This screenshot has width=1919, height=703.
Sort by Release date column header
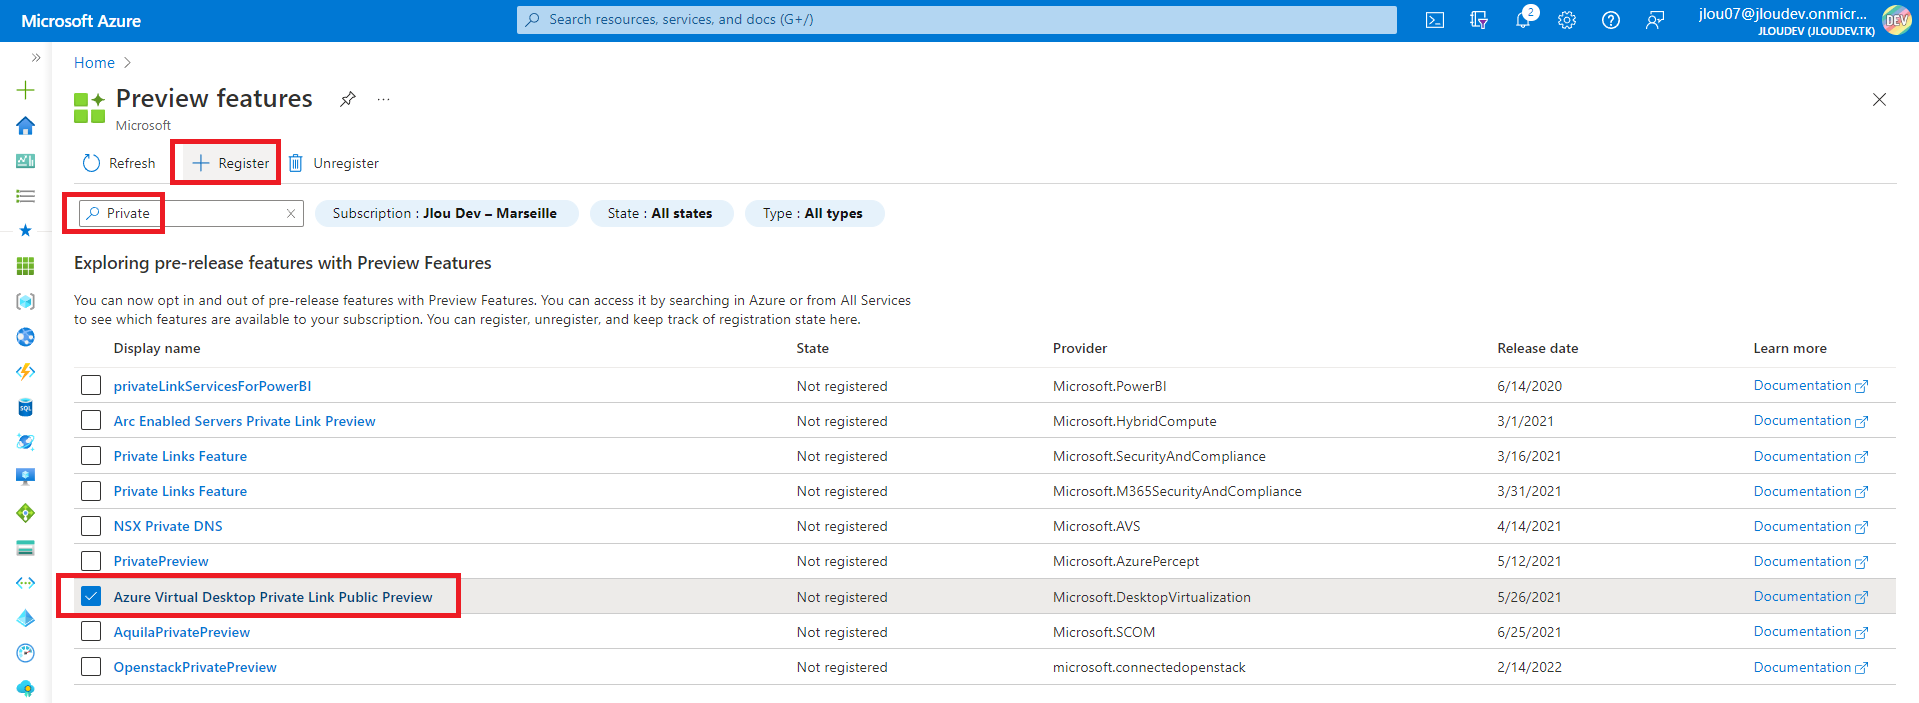point(1537,348)
